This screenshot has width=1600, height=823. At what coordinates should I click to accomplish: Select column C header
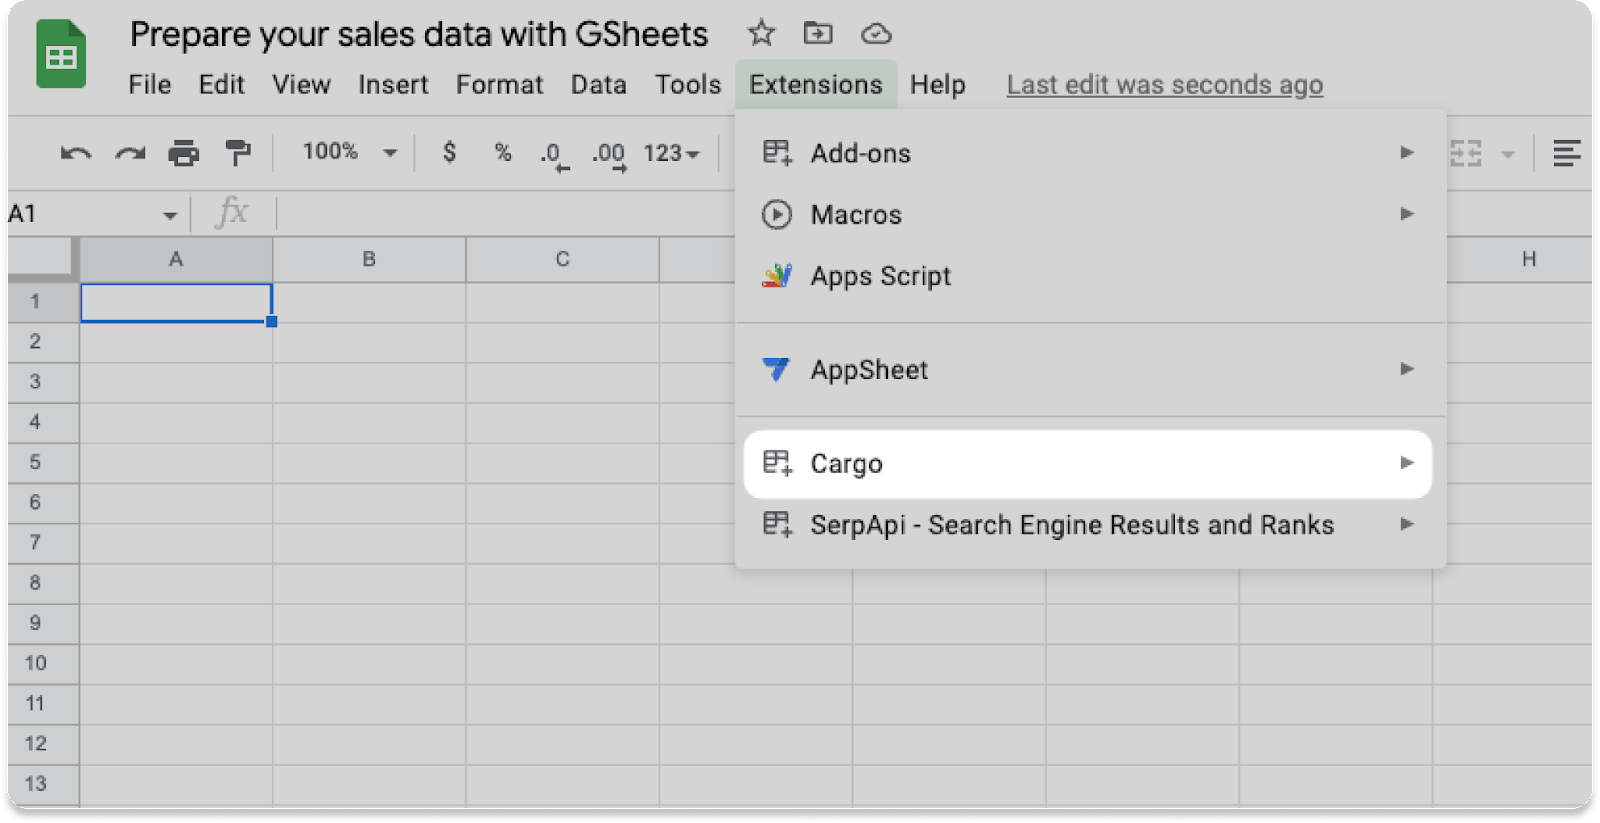coord(562,259)
